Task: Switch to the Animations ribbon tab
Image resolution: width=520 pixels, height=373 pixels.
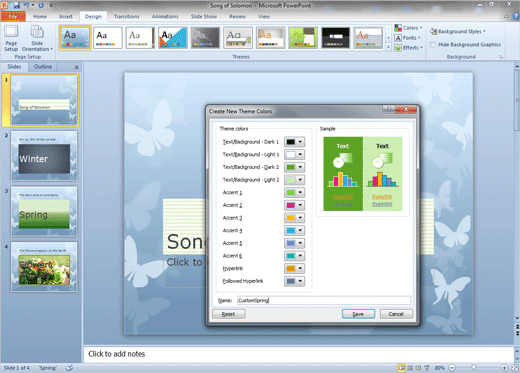Action: [x=165, y=16]
